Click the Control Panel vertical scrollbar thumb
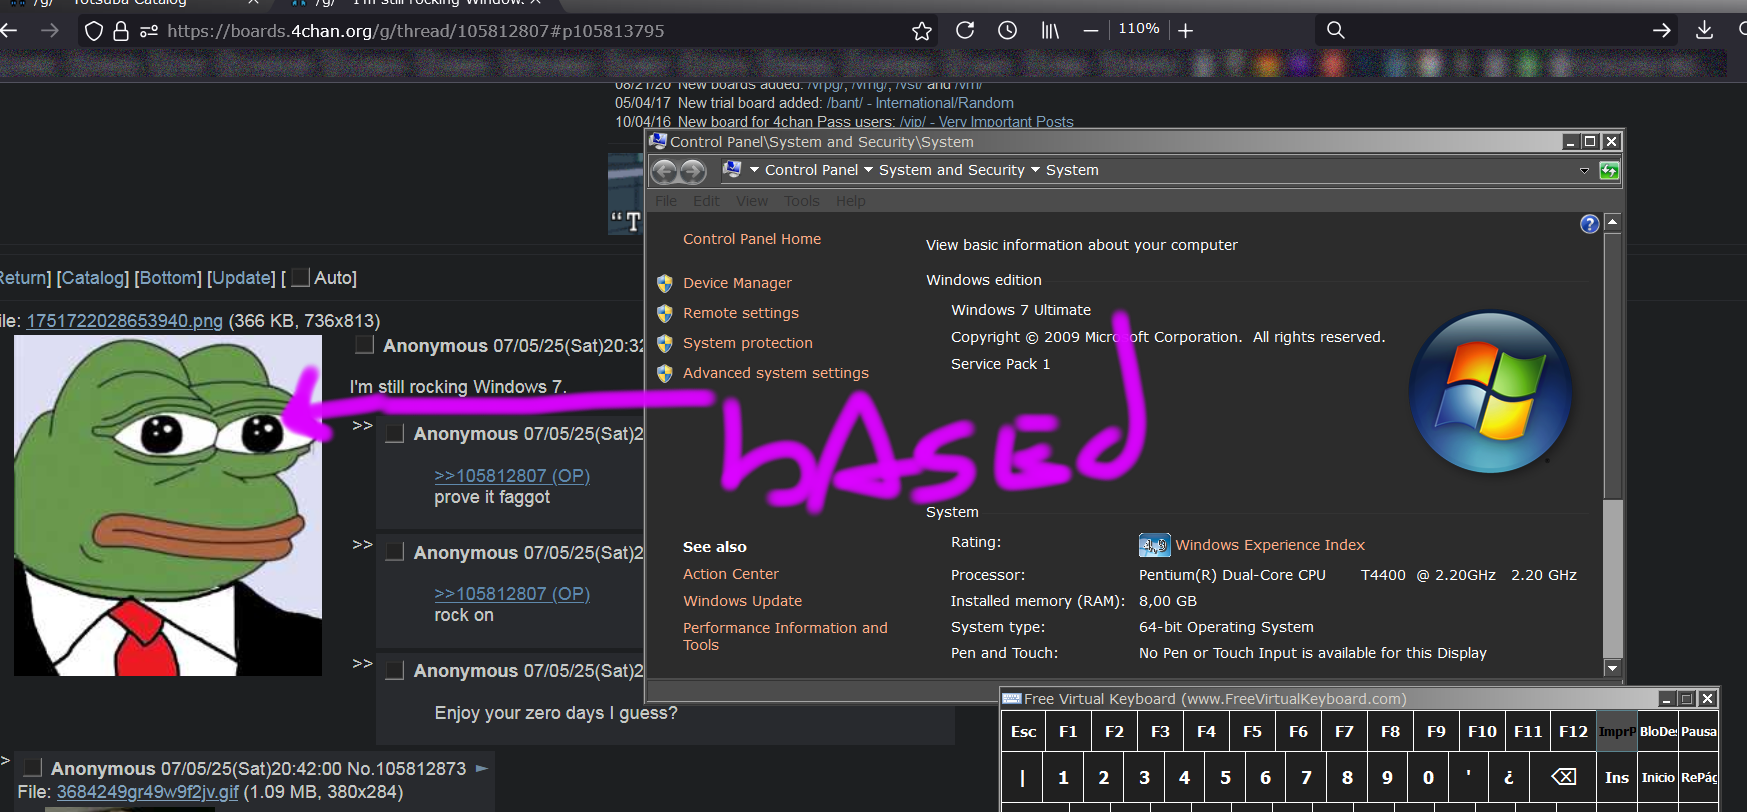Screen dimensions: 1747x812 point(1612,366)
